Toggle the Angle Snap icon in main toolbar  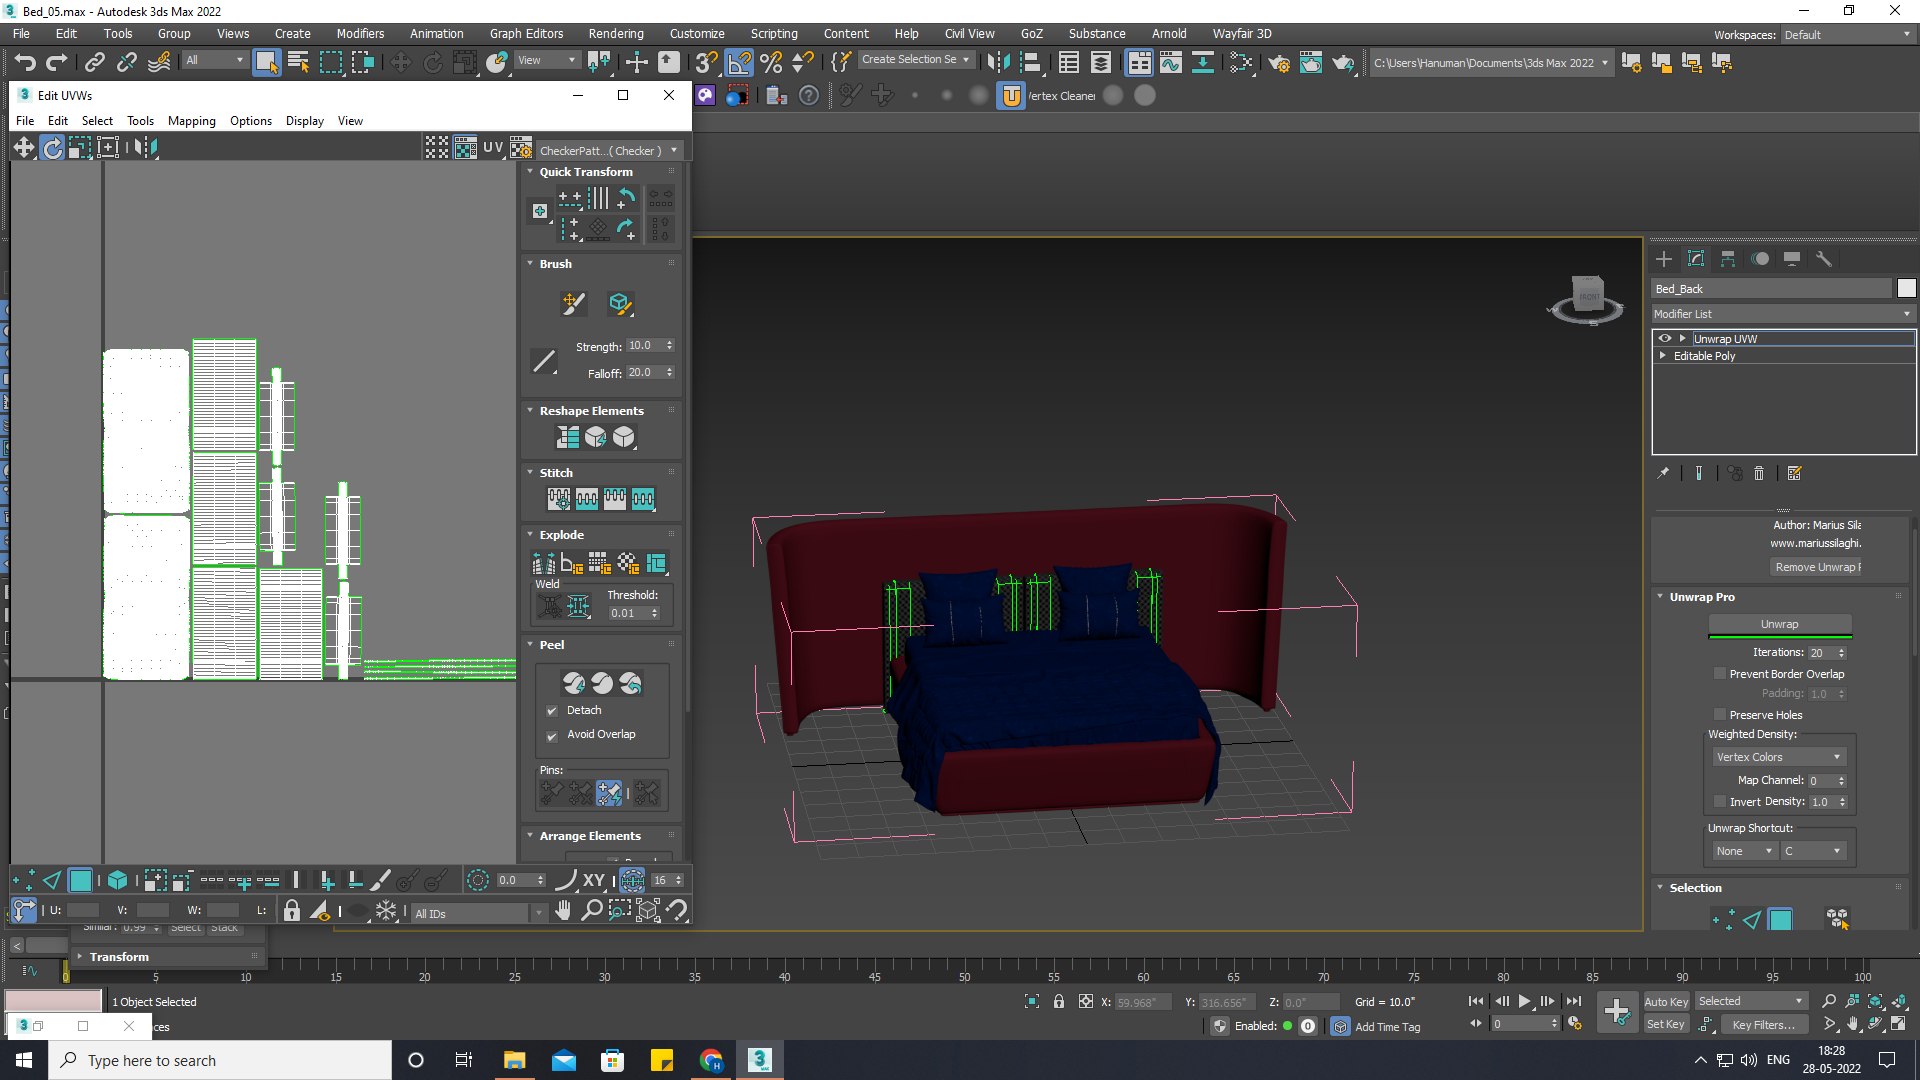point(739,62)
